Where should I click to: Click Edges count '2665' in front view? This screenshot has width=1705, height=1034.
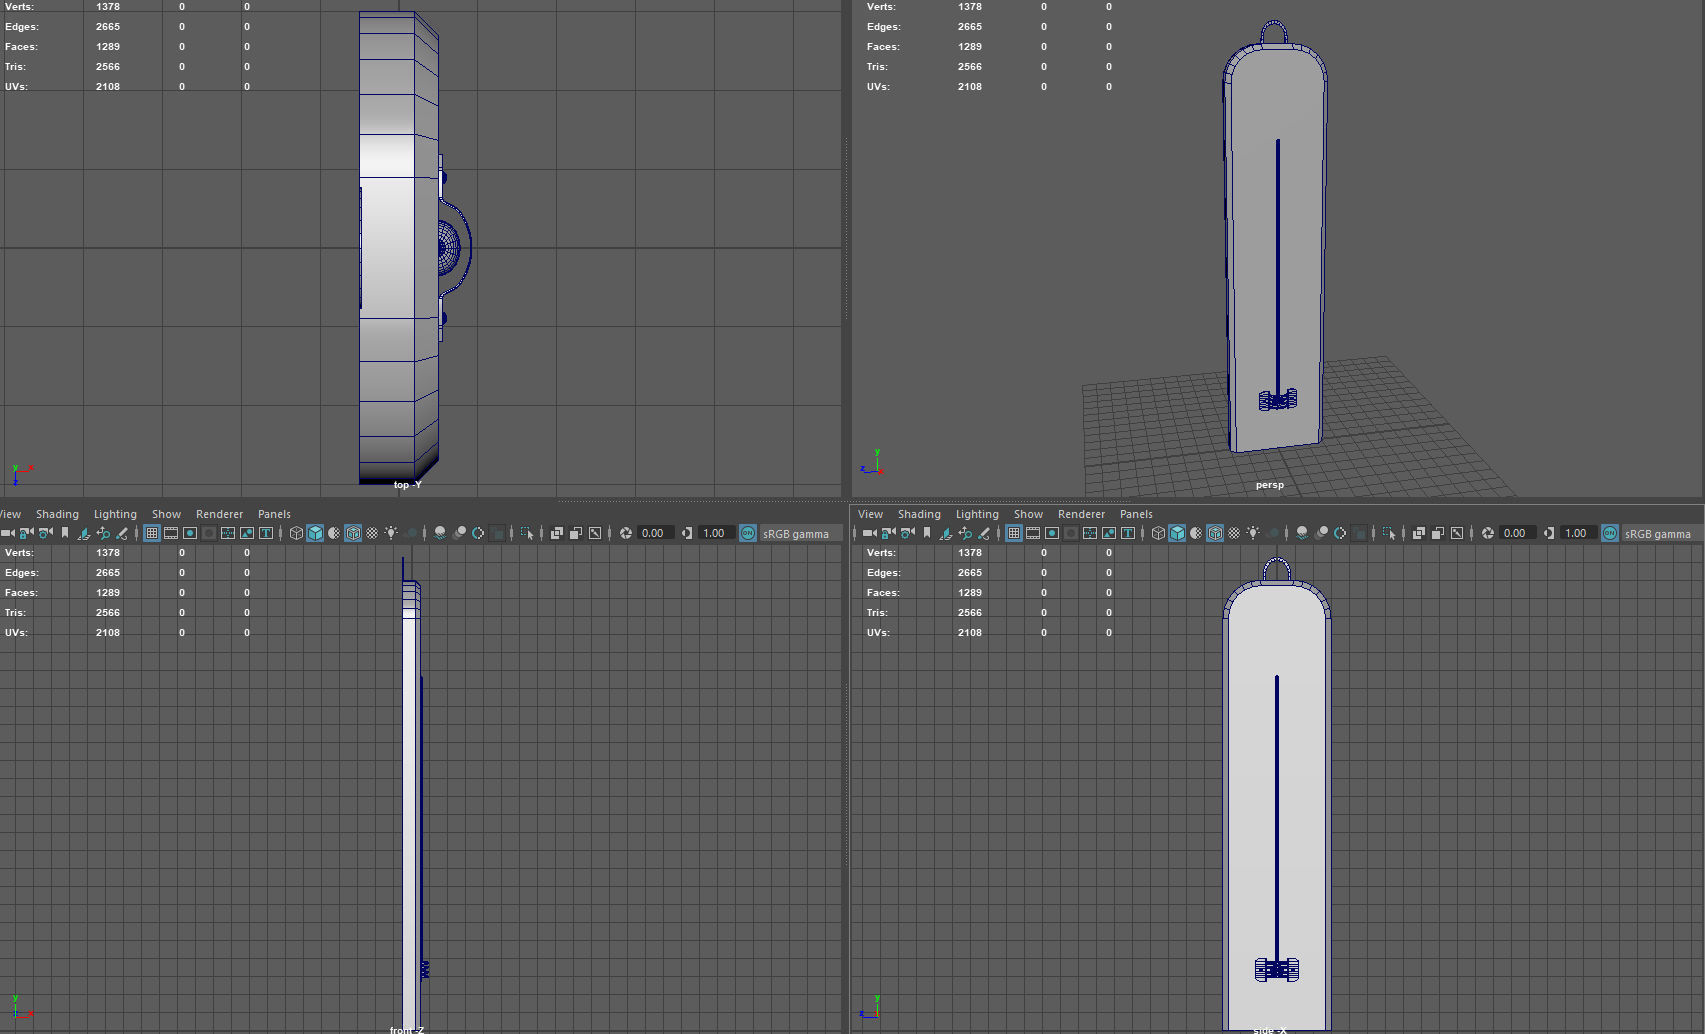pyautogui.click(x=108, y=573)
